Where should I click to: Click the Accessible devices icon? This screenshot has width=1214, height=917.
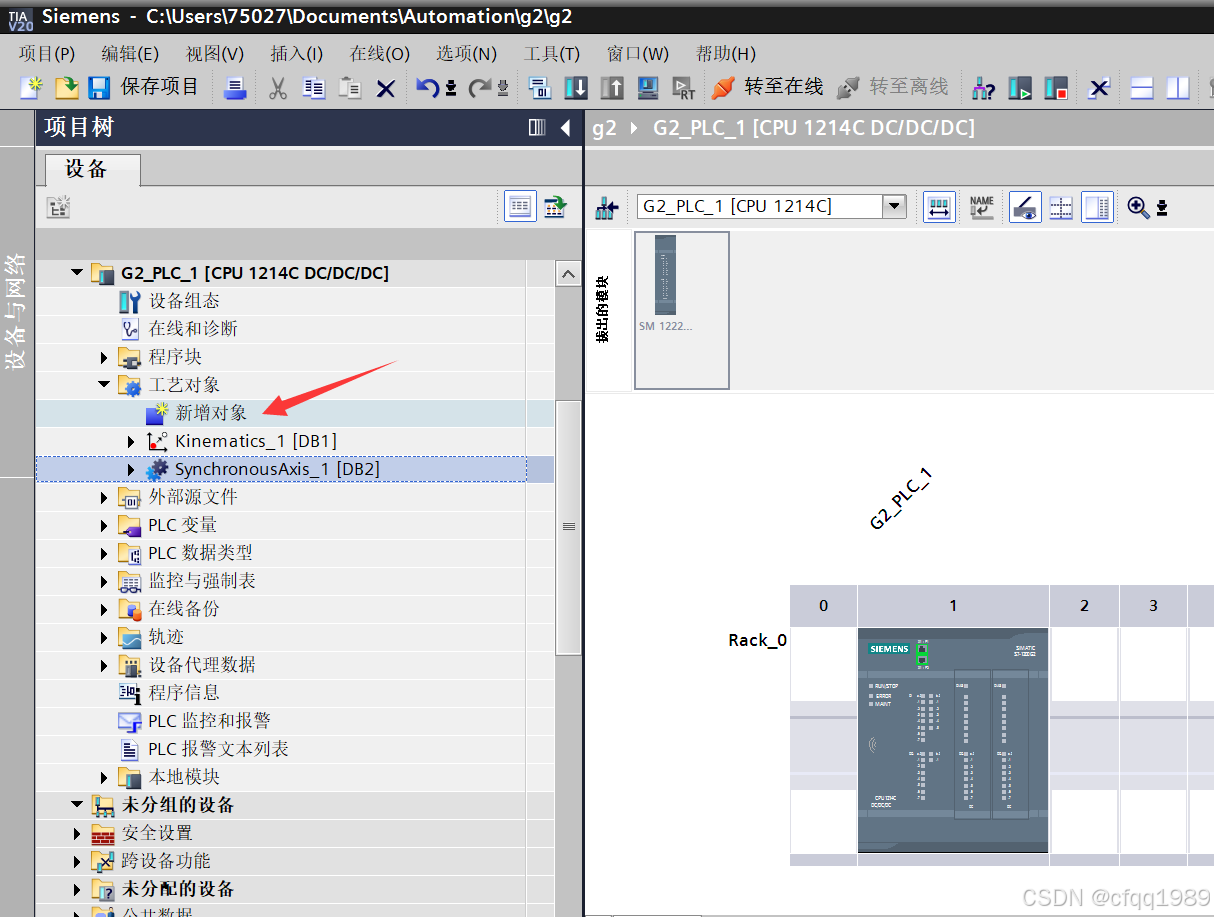click(x=984, y=88)
